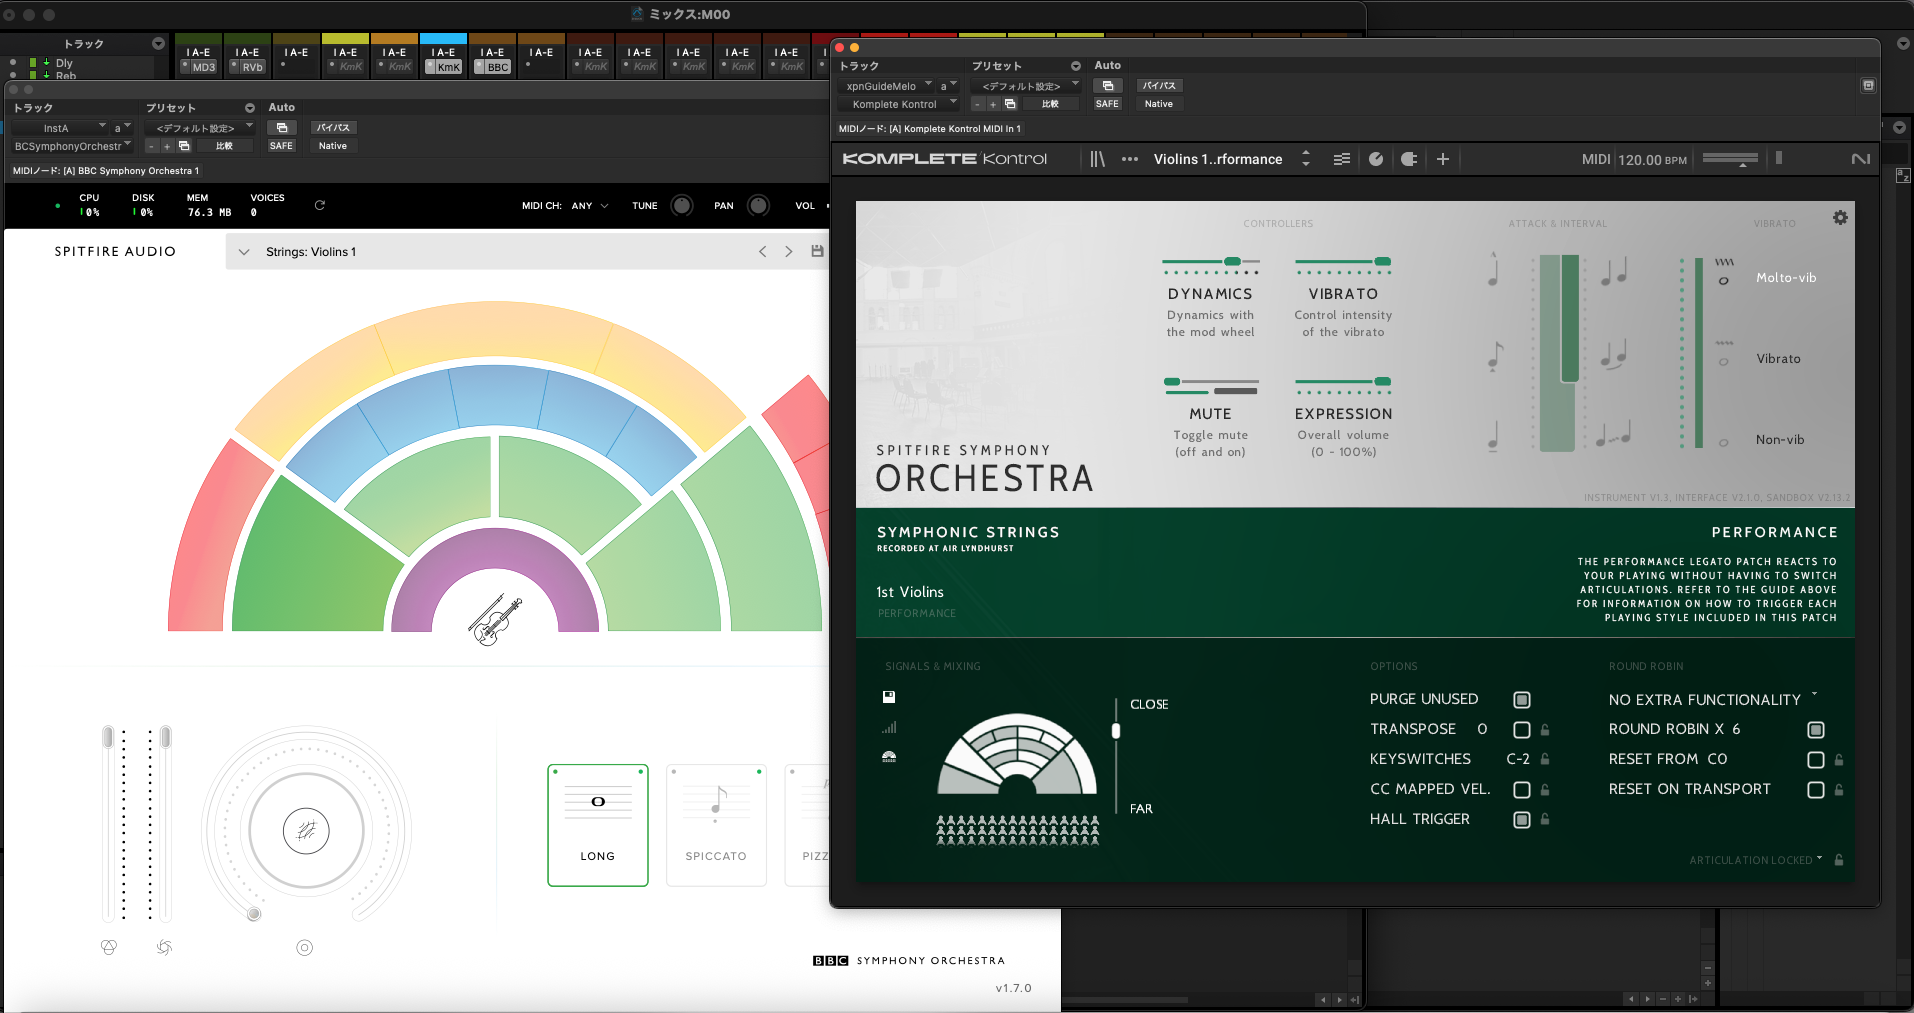The height and width of the screenshot is (1013, 1914).
Task: Click the expression icon below the left fader
Action: tap(109, 947)
